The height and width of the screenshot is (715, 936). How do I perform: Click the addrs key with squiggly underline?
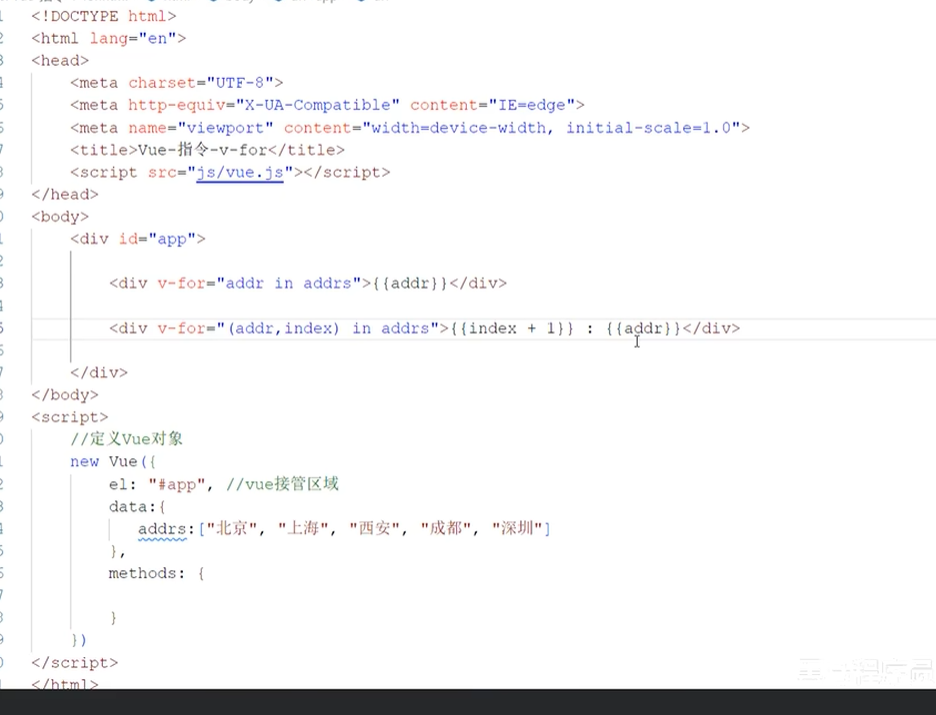[x=162, y=529]
